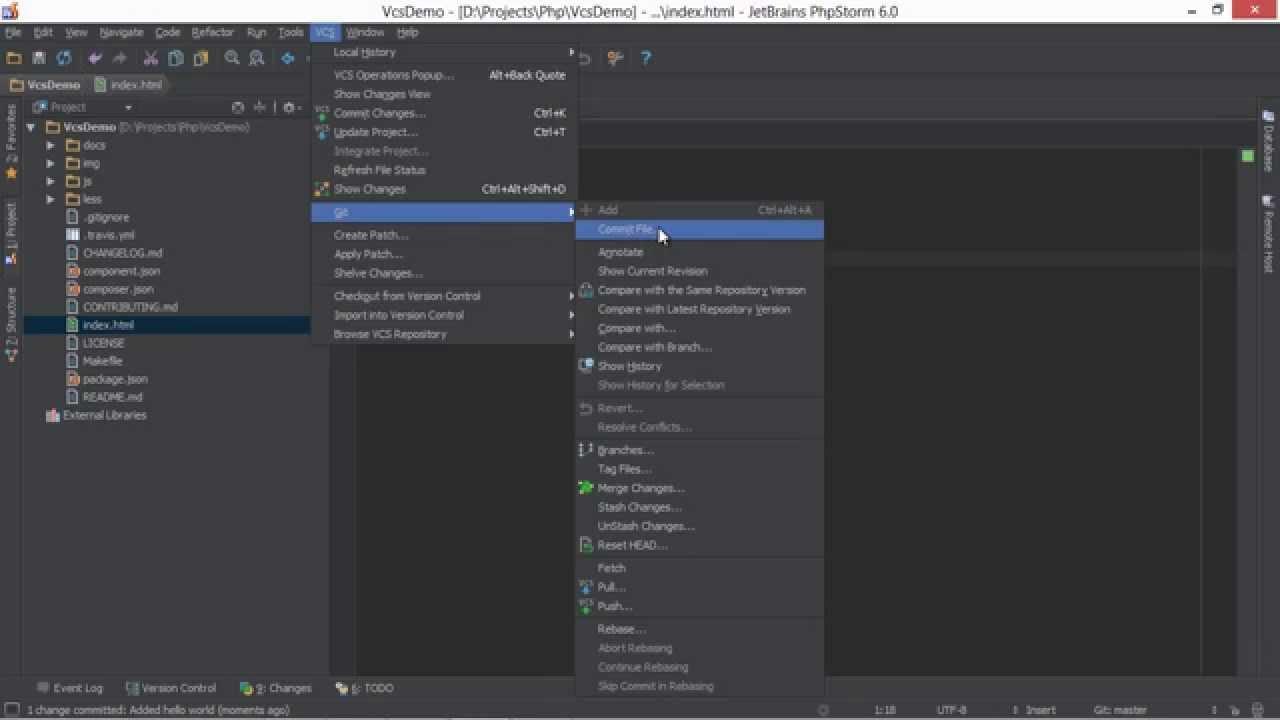Viewport: 1280px width, 720px height.
Task: Click the tool window toggle icon in status bar
Action: 11,710
